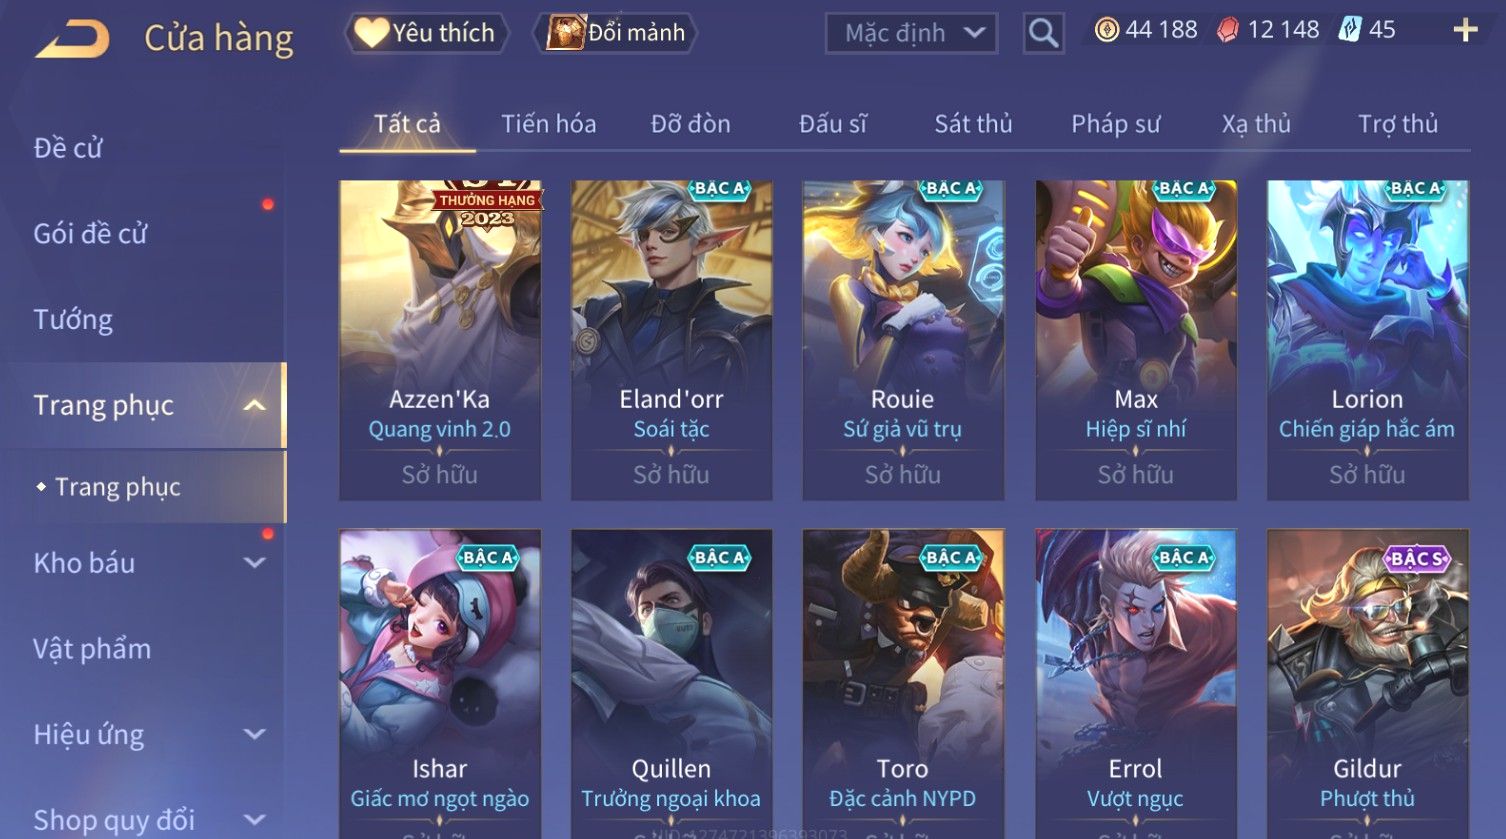Expand the Hiệu ứng sidebar section
Screen dimensions: 1506x839
(254, 735)
